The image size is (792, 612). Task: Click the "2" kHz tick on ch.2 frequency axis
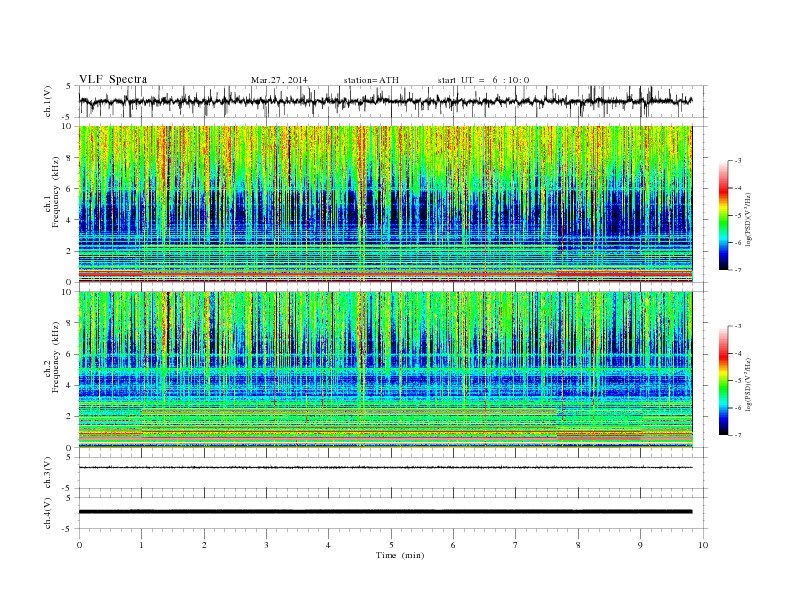pyautogui.click(x=70, y=417)
